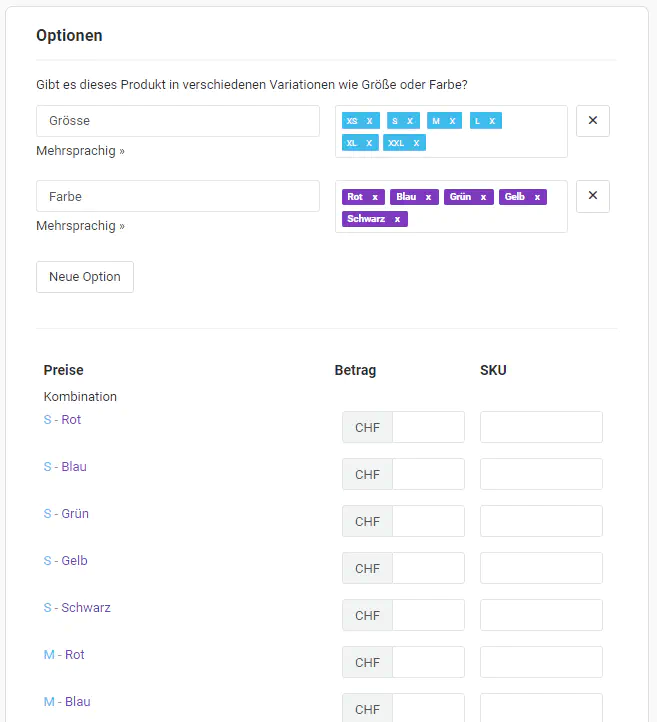Expand Mehrsprachig under Farbe field

pos(80,226)
